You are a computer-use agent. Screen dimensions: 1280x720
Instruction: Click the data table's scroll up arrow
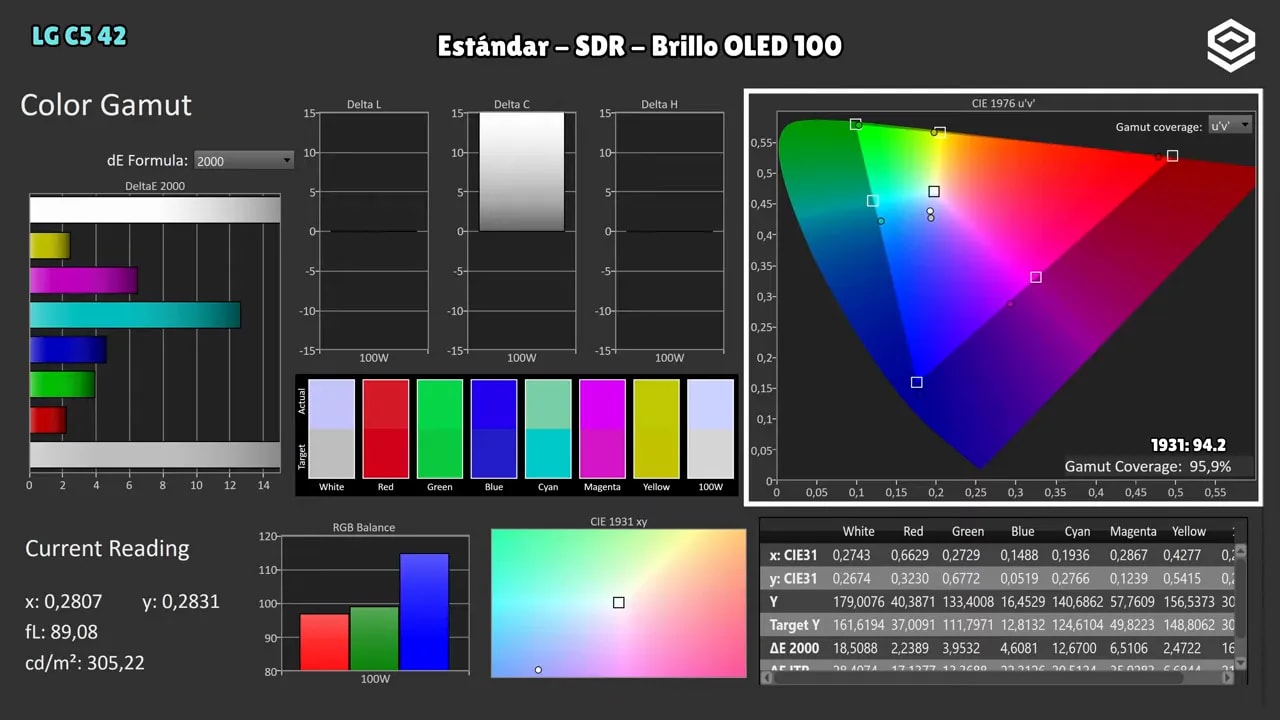coord(1241,550)
